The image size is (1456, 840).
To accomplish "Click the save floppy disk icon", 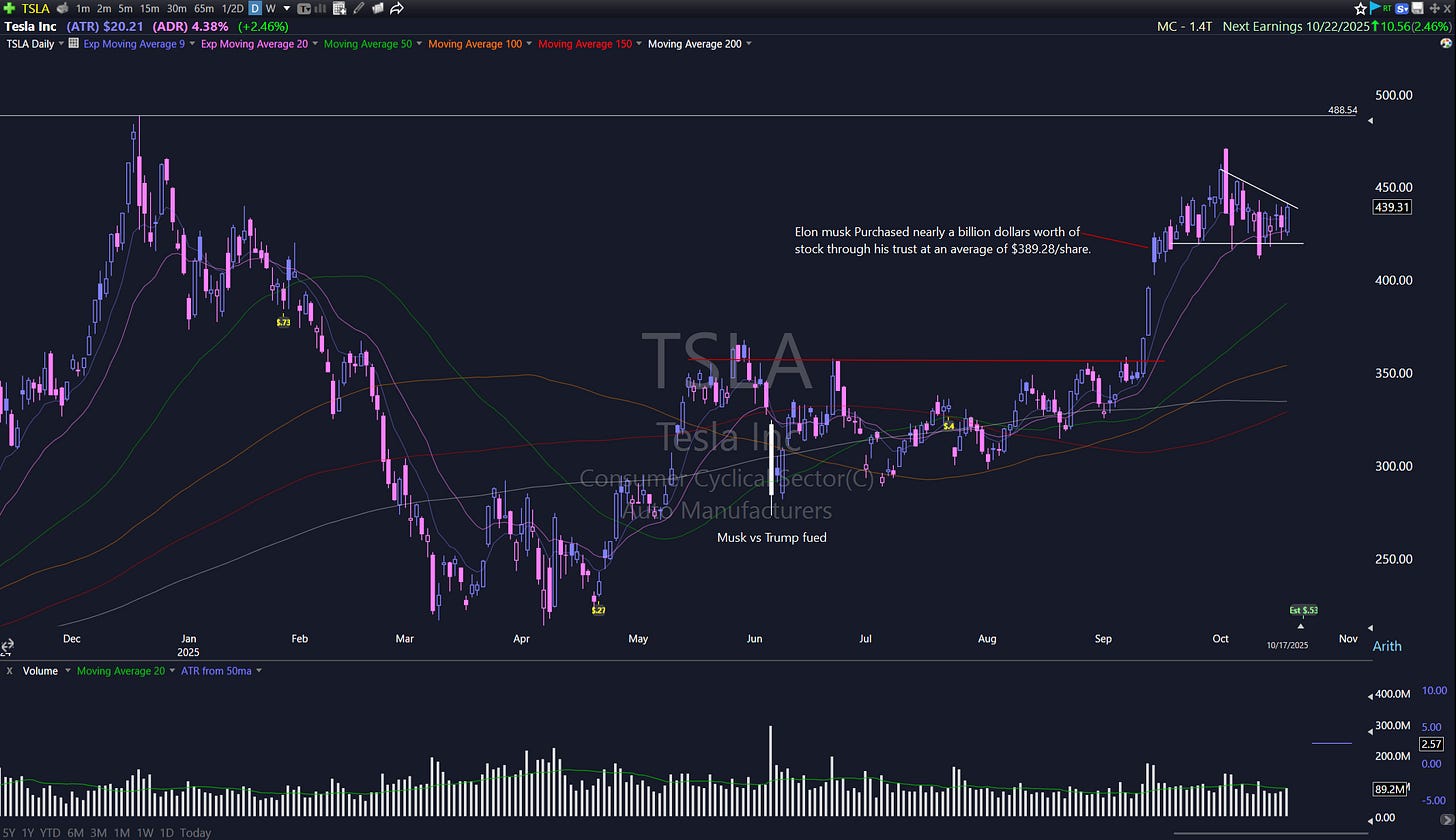I will click(1417, 8).
